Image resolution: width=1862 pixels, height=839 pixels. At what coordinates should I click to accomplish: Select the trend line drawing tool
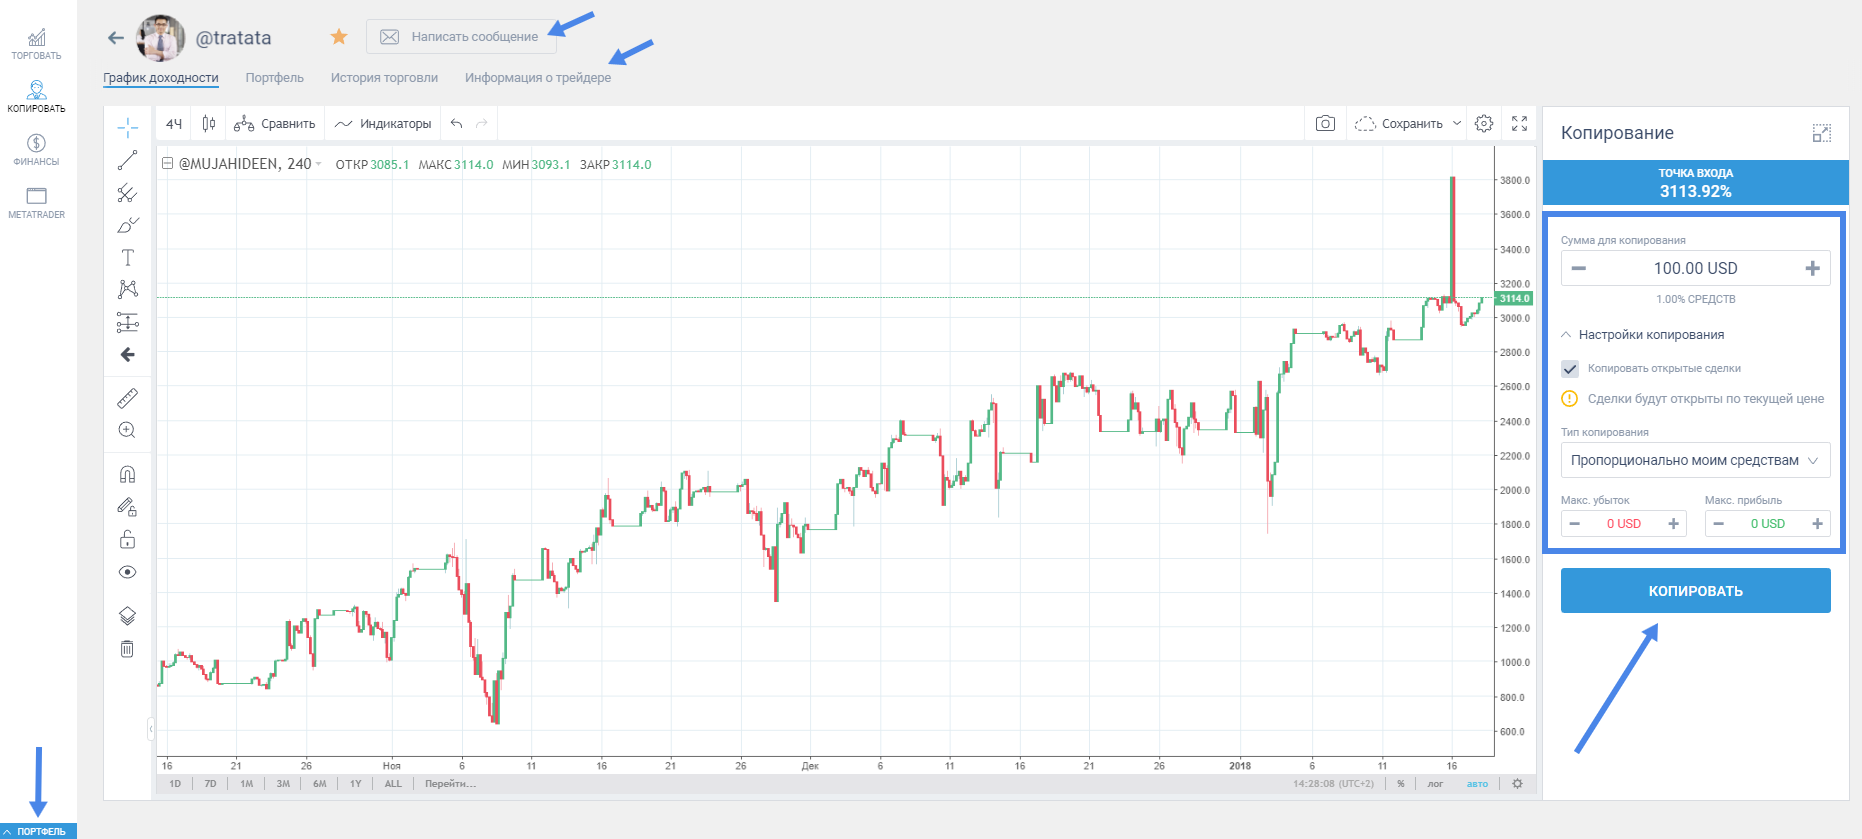pos(127,160)
